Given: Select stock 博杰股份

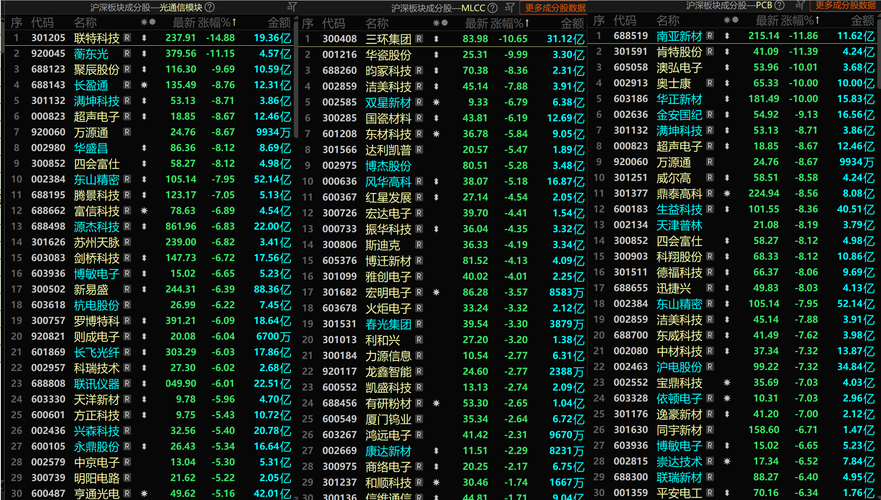Looking at the screenshot, I should [388, 166].
